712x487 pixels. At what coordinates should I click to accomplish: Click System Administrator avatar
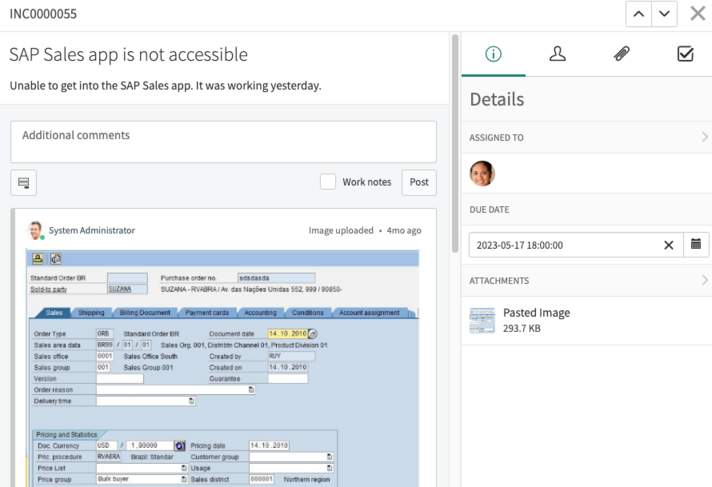(x=35, y=230)
